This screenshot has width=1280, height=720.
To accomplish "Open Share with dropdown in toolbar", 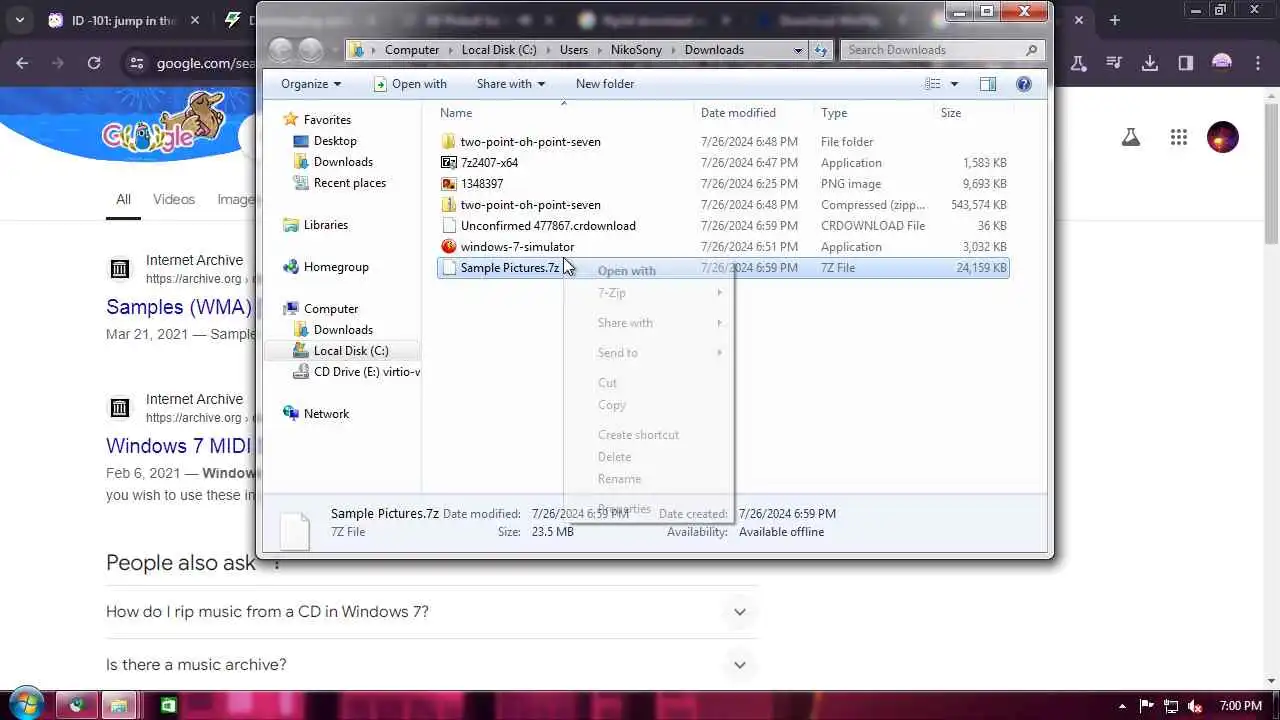I will click(x=511, y=84).
